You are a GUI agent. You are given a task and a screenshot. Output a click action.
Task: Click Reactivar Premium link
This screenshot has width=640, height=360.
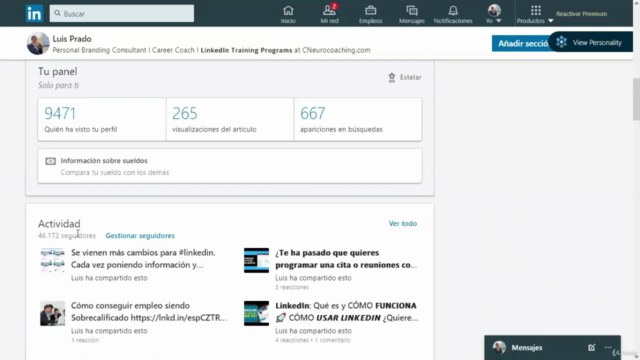[581, 14]
